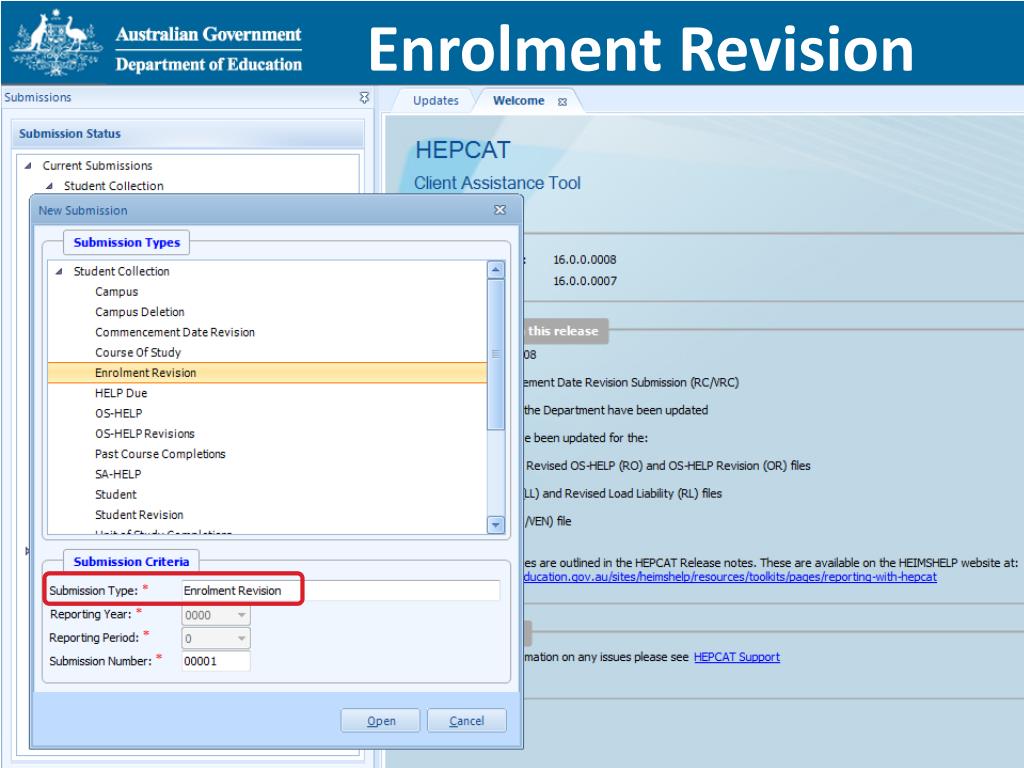Viewport: 1024px width, 768px height.
Task: Click the Reporting Year label
Action: click(90, 615)
